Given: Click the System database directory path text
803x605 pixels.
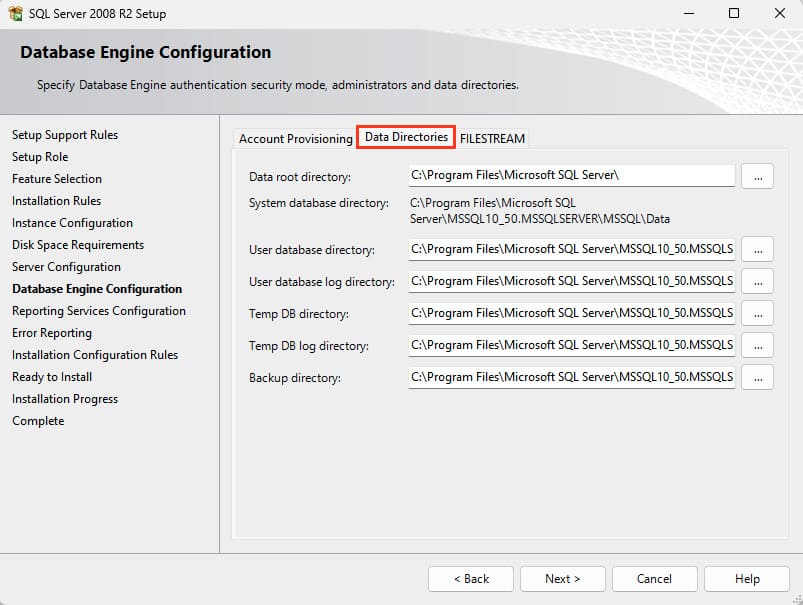Looking at the screenshot, I should [540, 211].
